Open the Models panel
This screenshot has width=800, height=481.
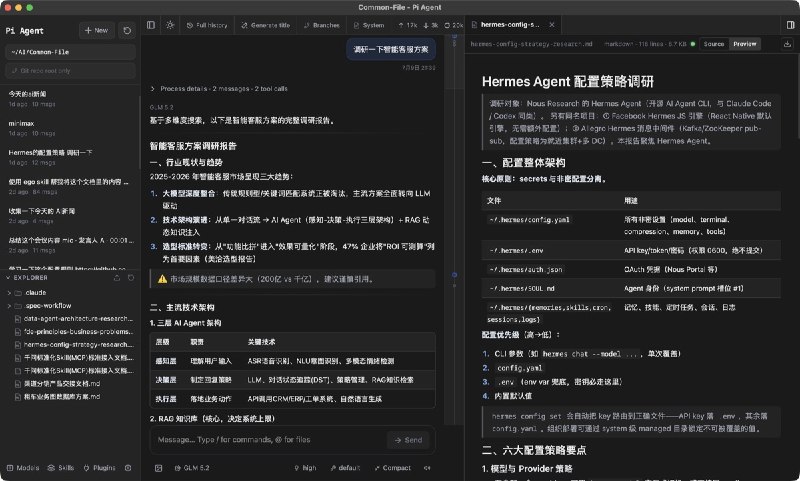[x=23, y=468]
